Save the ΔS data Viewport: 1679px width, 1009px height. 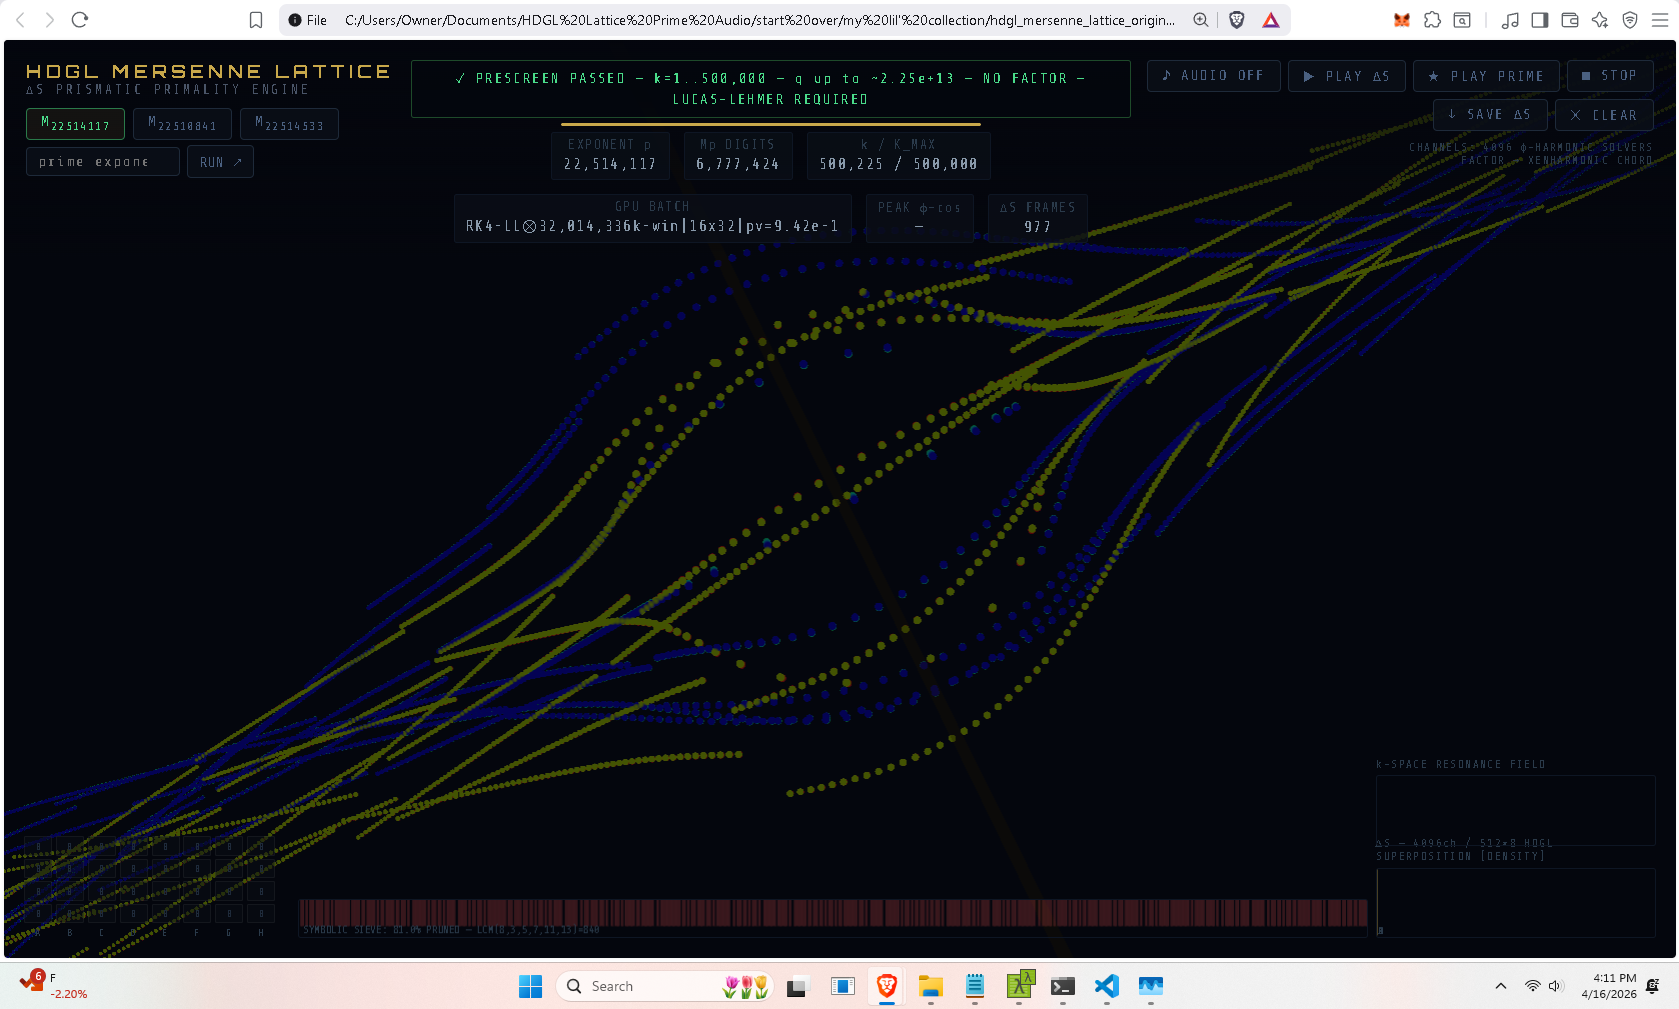point(1489,115)
